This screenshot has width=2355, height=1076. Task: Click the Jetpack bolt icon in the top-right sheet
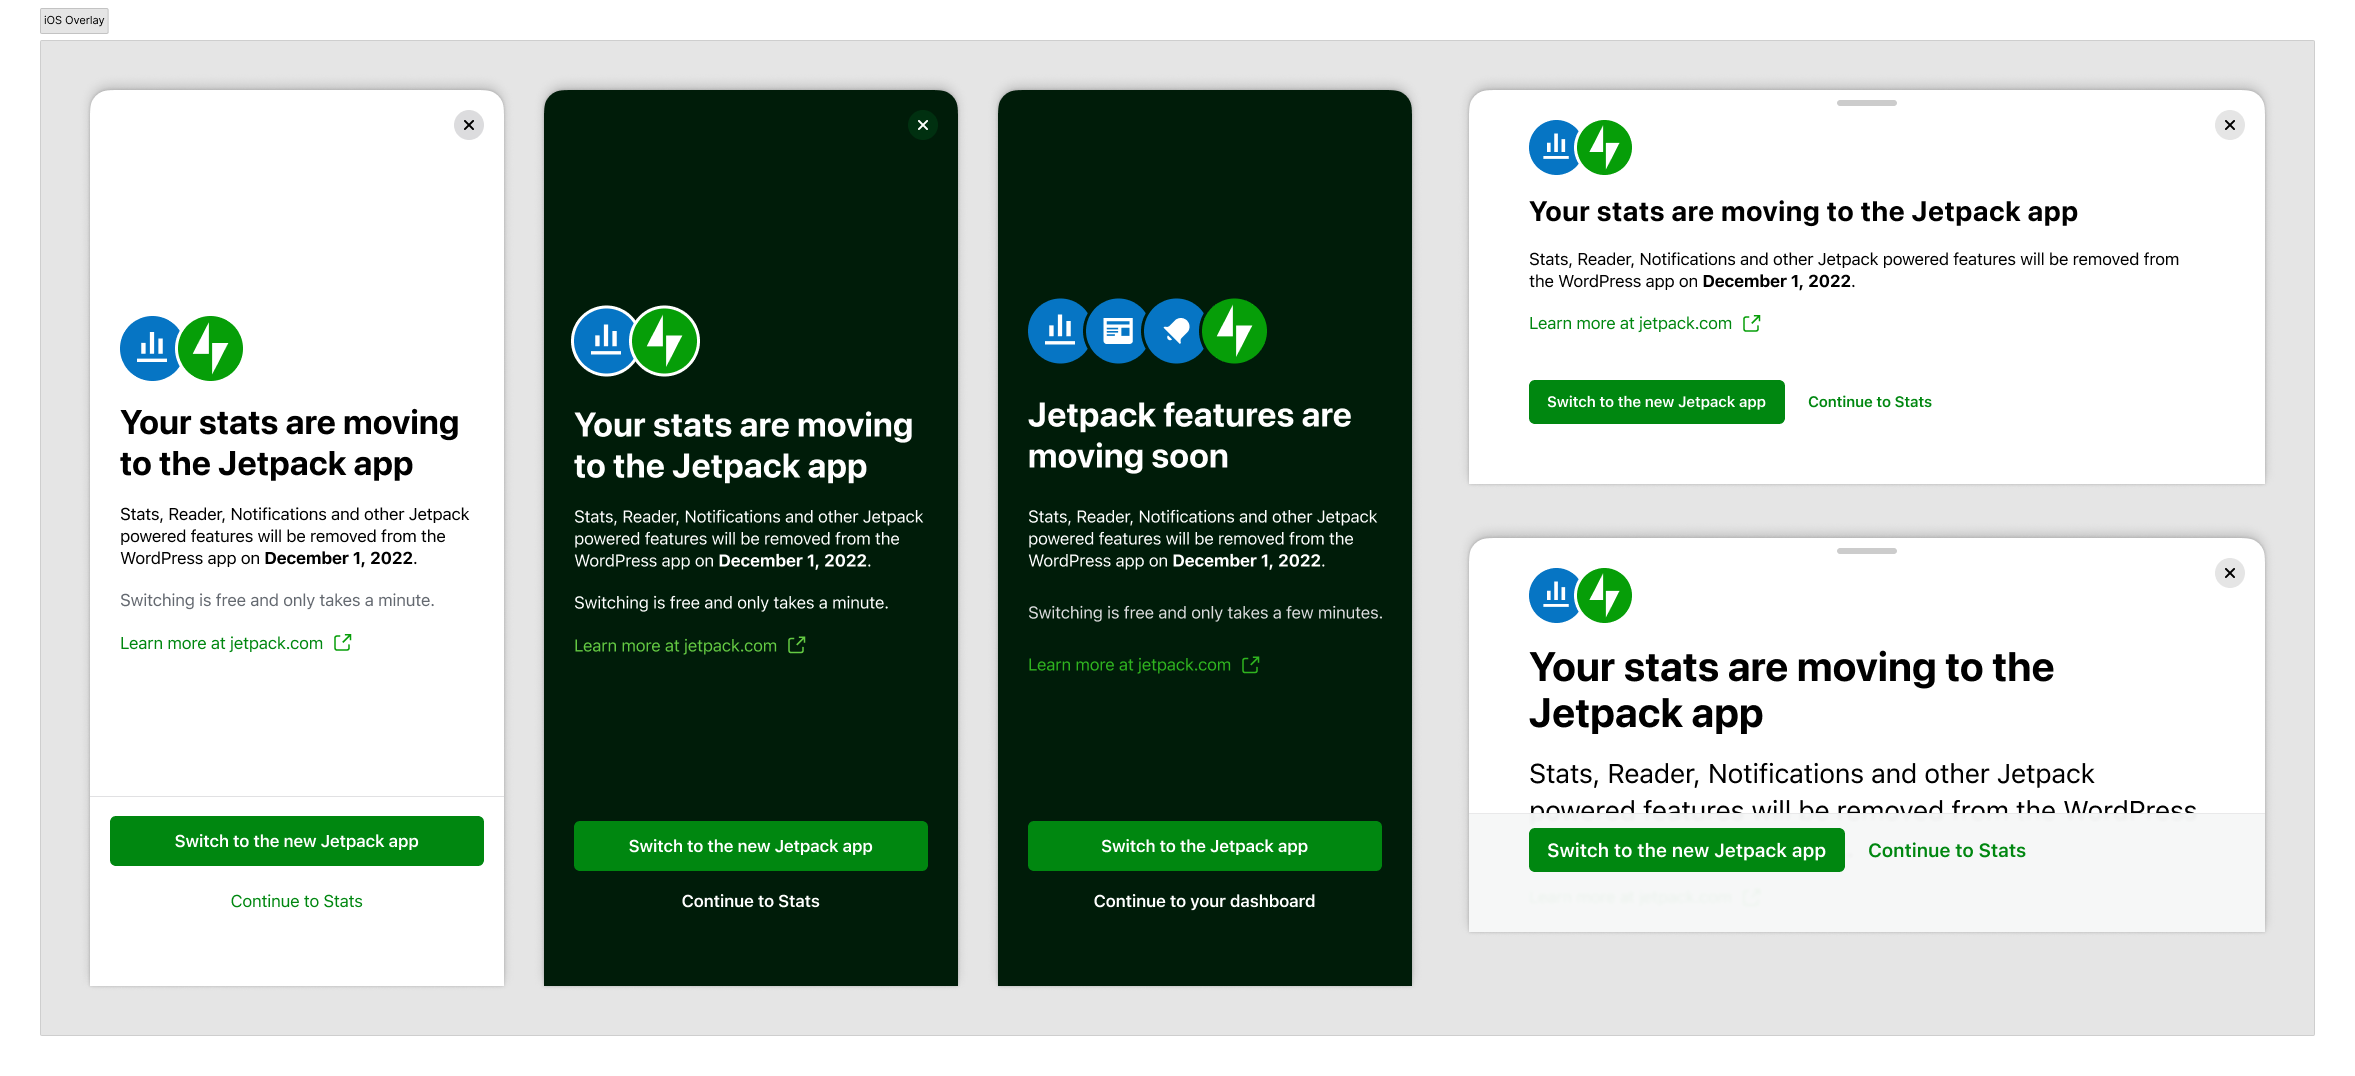[x=1605, y=148]
